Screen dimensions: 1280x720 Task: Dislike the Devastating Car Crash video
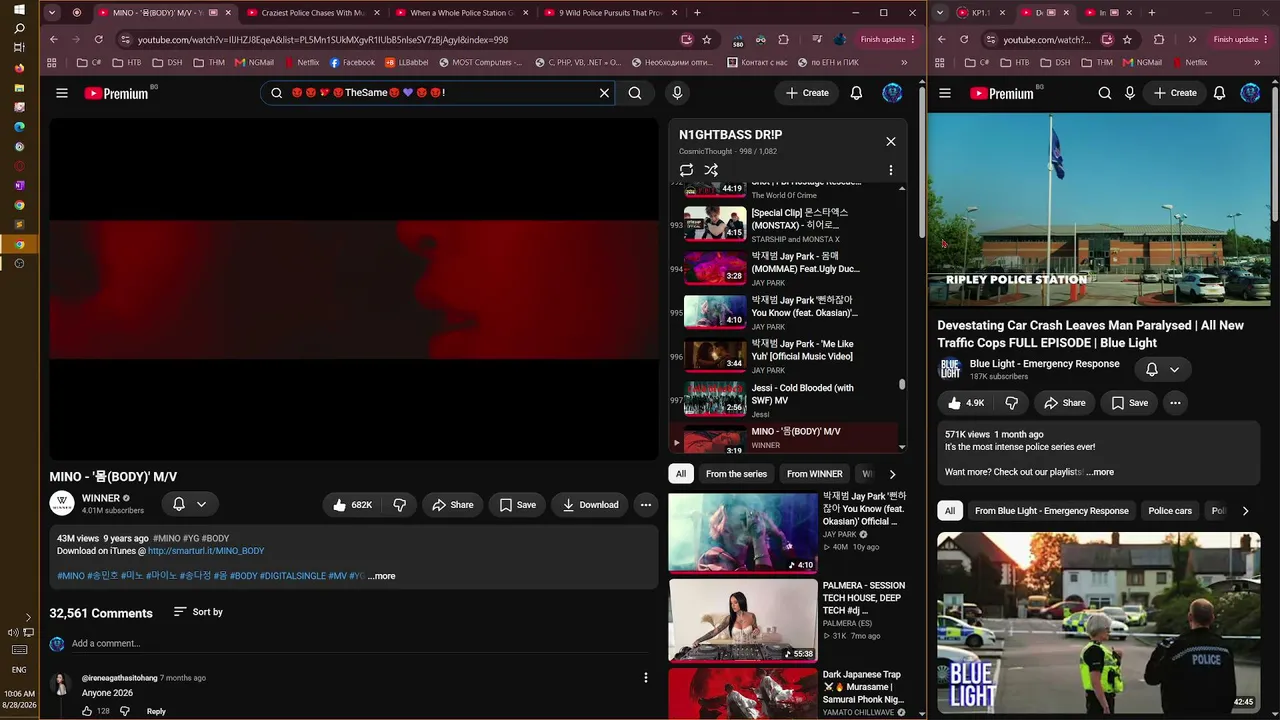(x=1011, y=403)
